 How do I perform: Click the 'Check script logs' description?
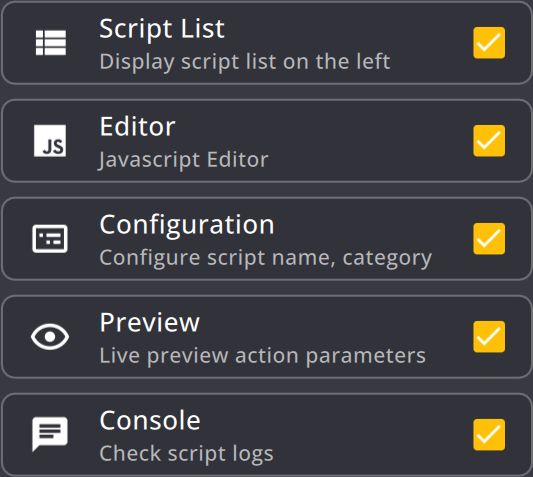pos(186,454)
